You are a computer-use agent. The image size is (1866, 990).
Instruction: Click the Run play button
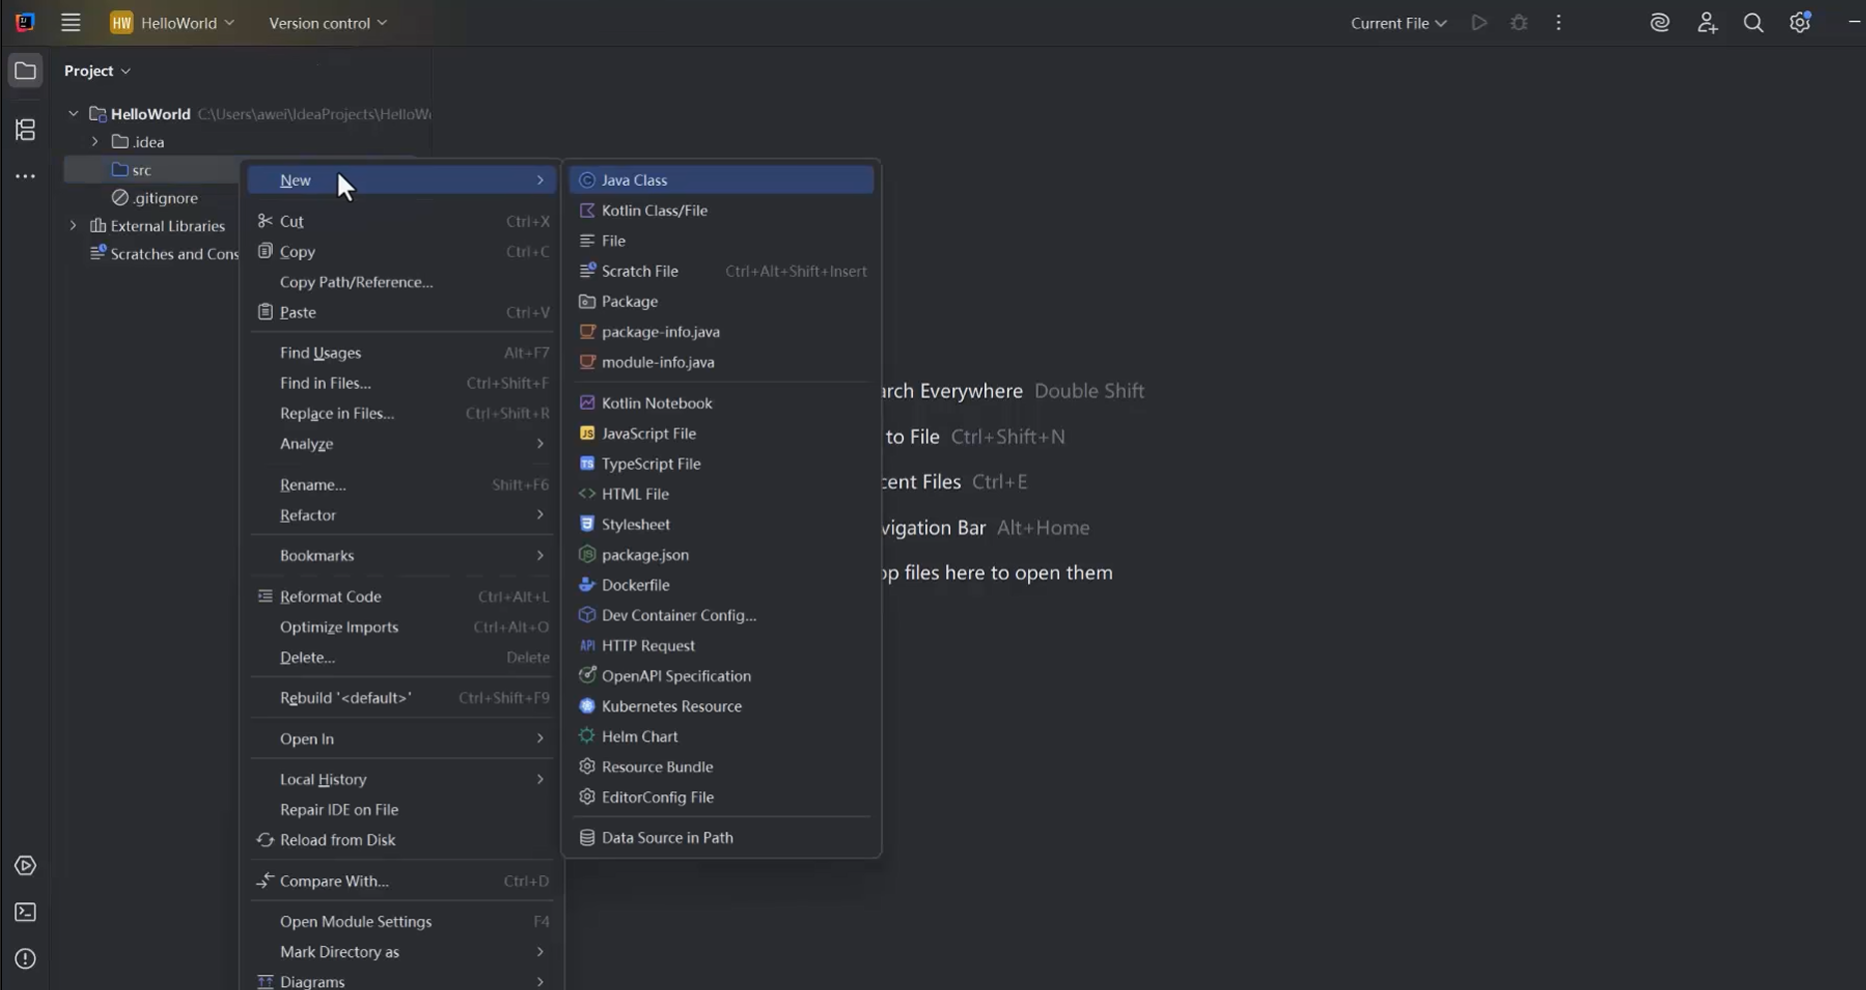(1479, 23)
